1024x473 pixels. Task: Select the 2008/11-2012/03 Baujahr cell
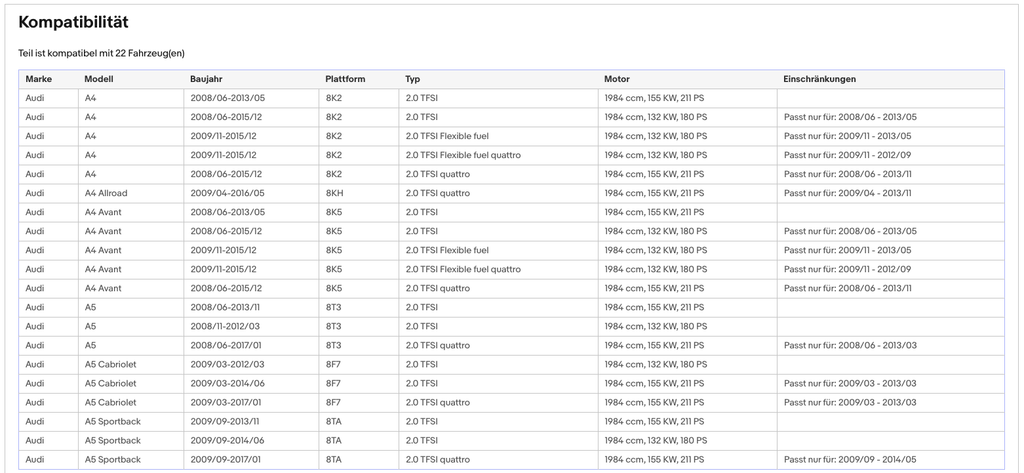251,326
